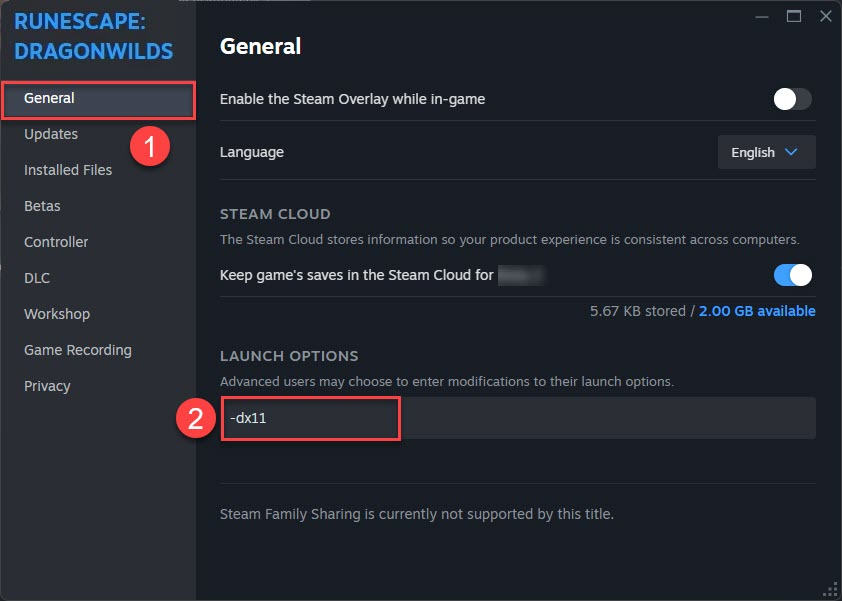Click the RUNESCAPE: DRAGONWILDS title header
This screenshot has height=601, width=842.
[93, 34]
